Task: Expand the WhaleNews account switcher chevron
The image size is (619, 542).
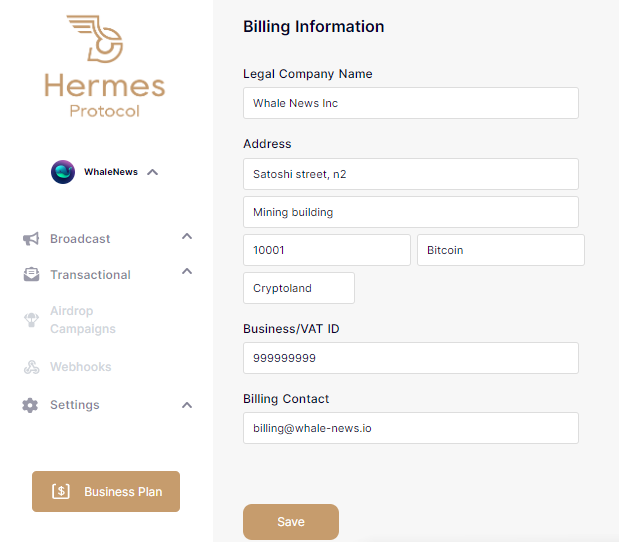Action: point(152,172)
